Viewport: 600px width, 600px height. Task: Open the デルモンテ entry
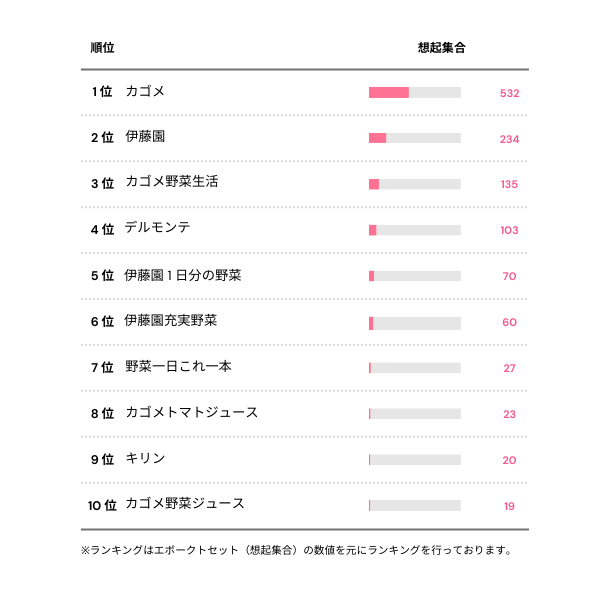(x=158, y=229)
